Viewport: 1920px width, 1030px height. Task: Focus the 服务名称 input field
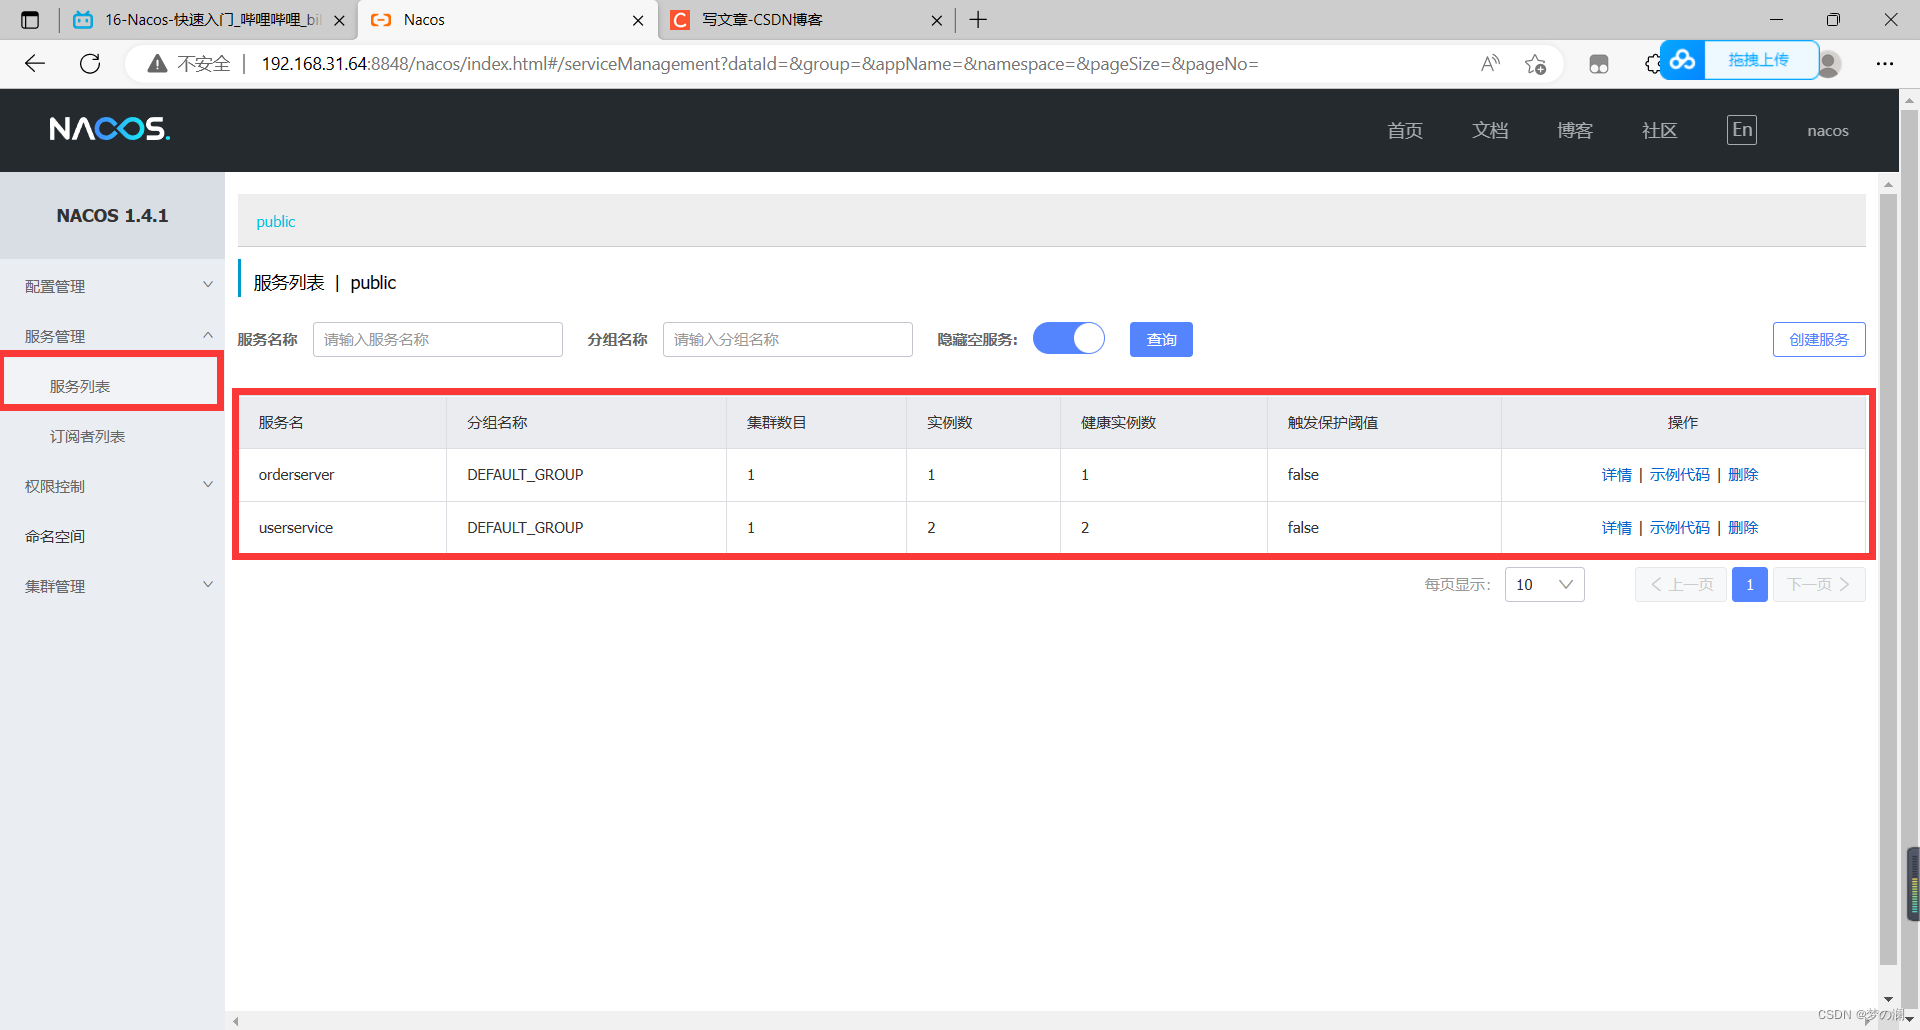coord(438,339)
